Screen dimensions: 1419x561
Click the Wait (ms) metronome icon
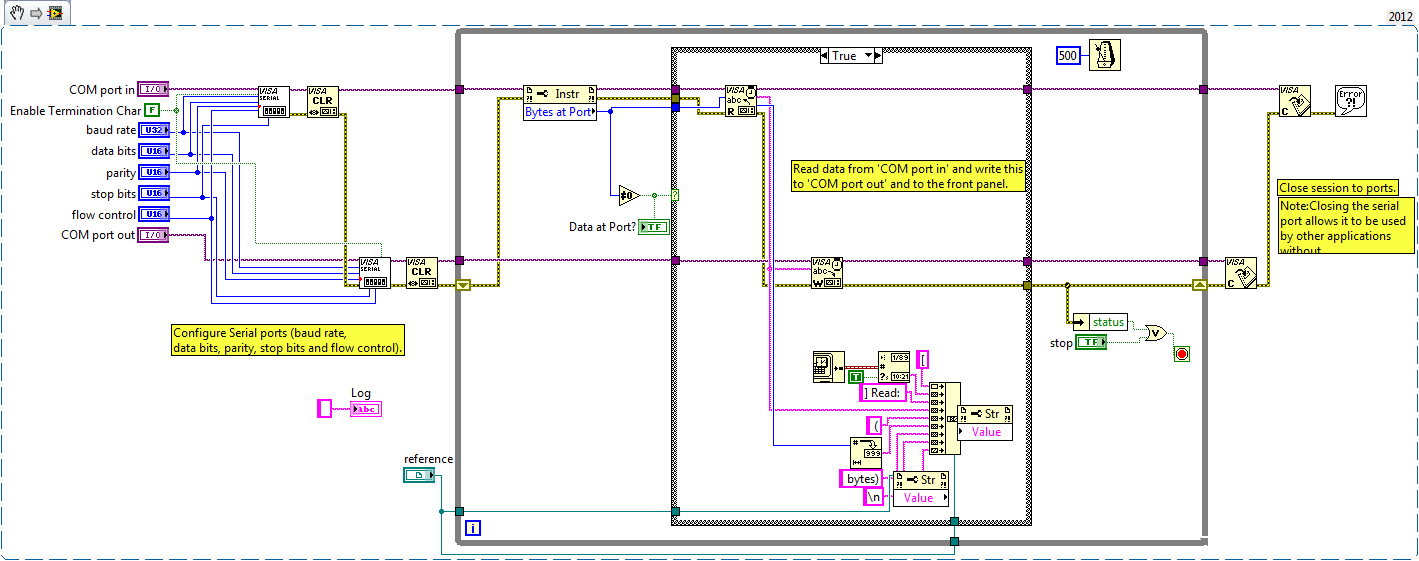click(1104, 56)
